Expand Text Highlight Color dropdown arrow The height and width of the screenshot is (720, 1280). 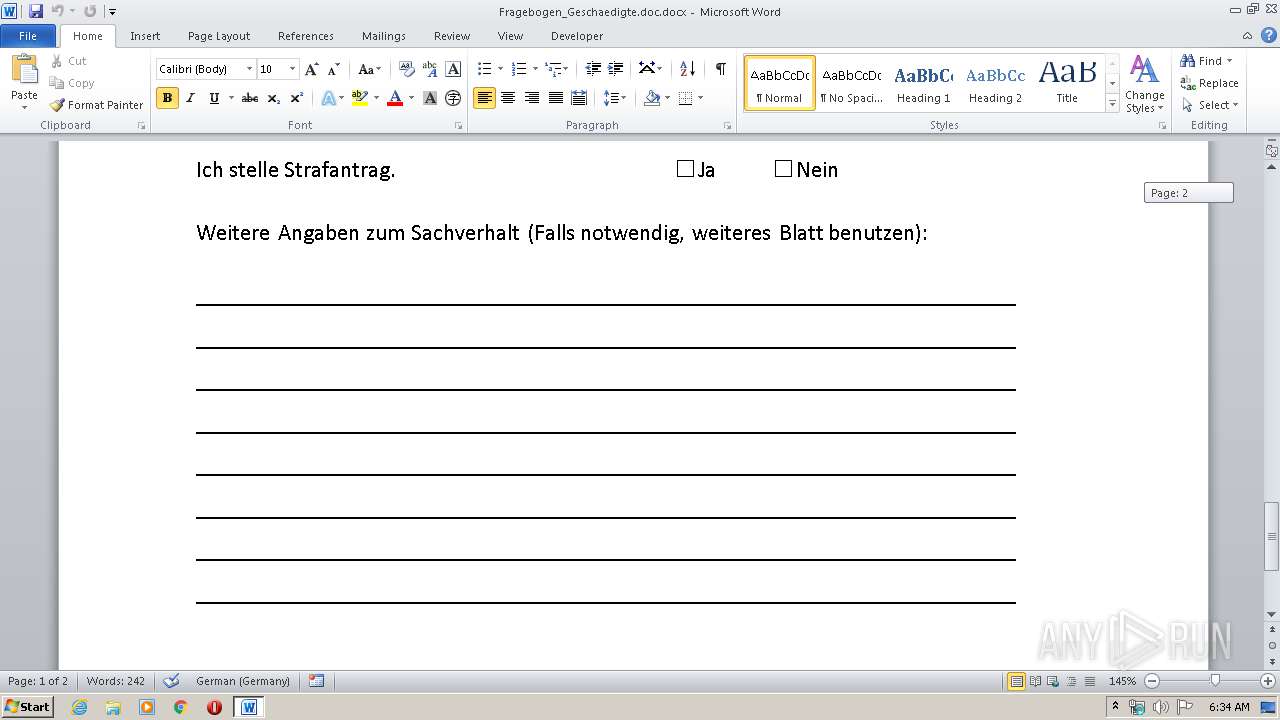pyautogui.click(x=376, y=98)
